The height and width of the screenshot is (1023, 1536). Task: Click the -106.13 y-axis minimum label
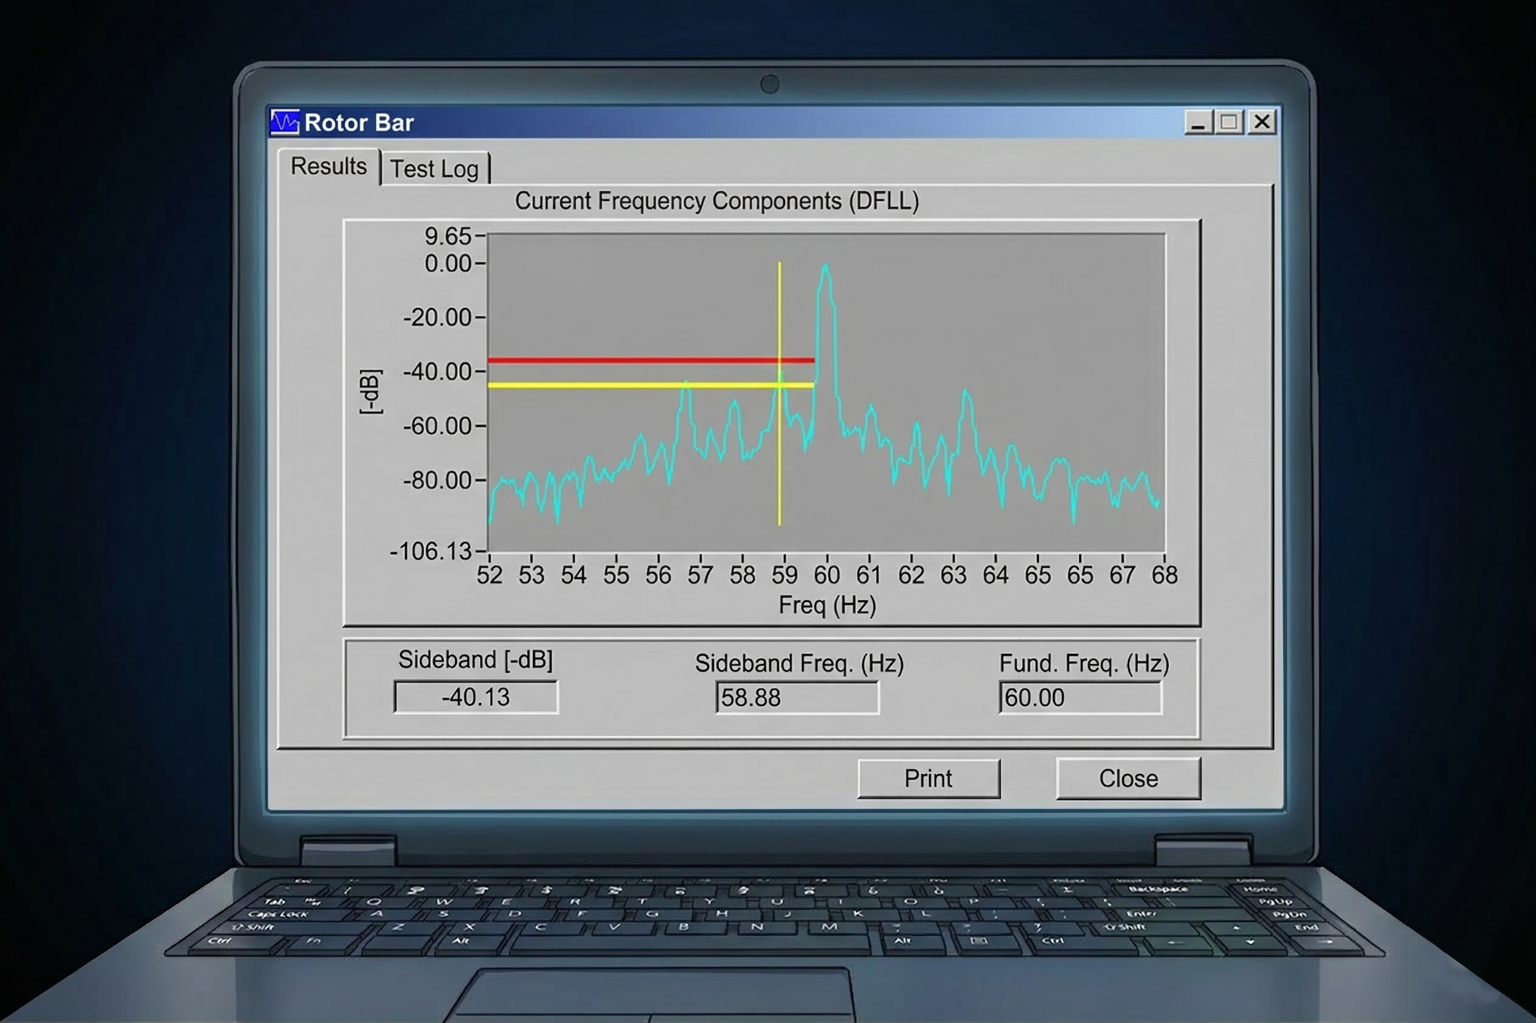(430, 551)
